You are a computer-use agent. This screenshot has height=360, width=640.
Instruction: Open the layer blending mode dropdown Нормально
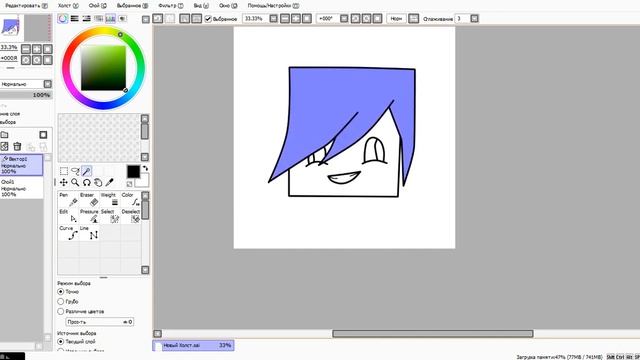pyautogui.click(x=48, y=84)
